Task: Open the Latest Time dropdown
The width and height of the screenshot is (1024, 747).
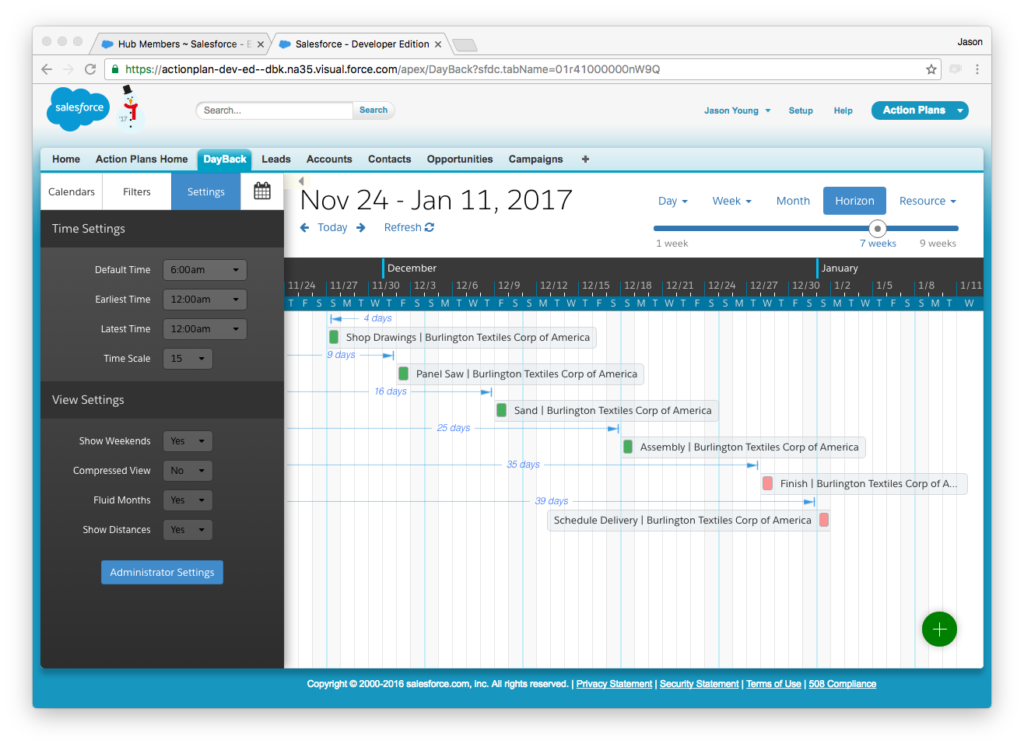Action: point(204,328)
